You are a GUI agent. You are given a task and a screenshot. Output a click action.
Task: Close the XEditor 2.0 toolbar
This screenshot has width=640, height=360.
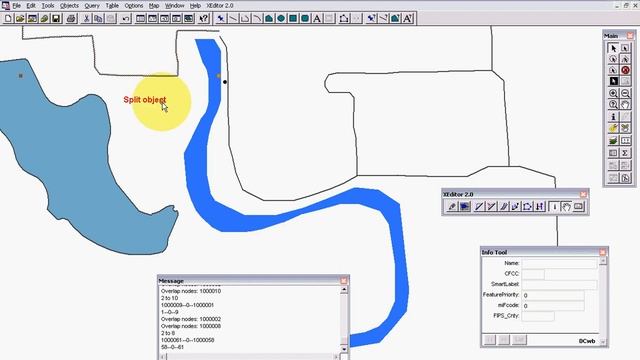coord(584,194)
